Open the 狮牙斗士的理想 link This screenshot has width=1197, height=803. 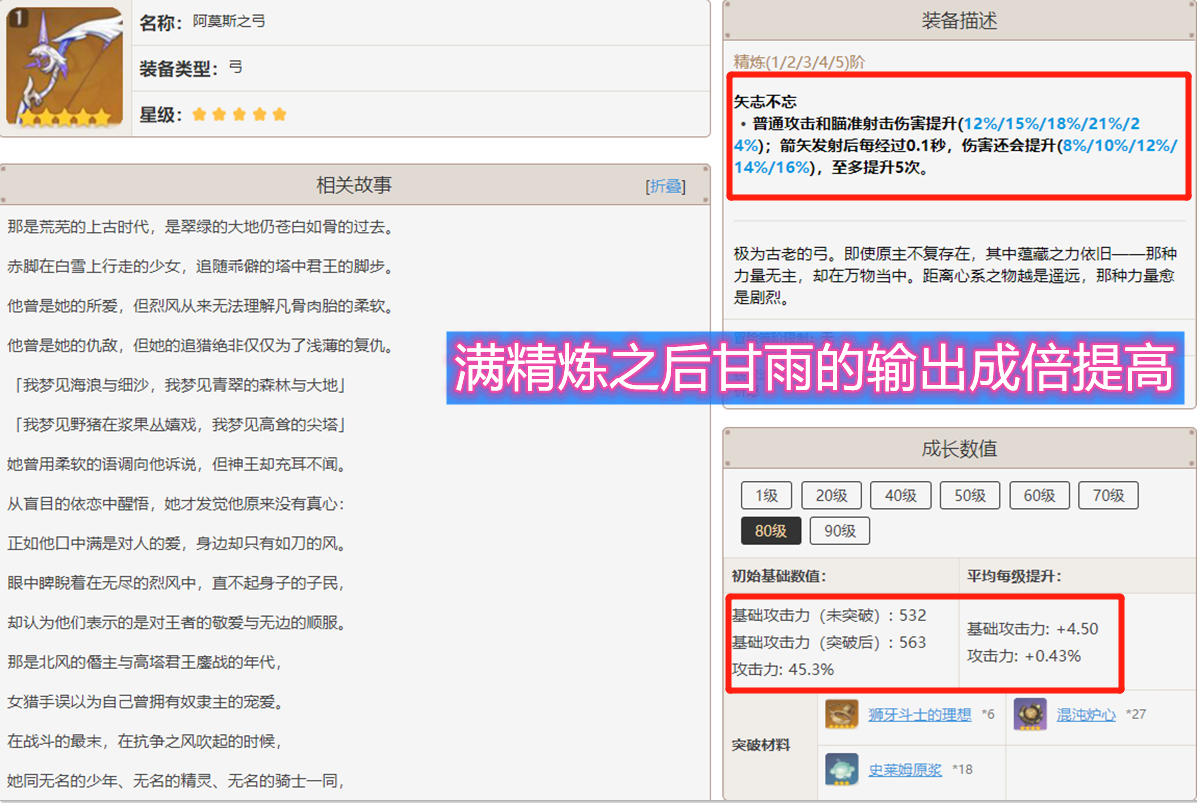[x=919, y=715]
